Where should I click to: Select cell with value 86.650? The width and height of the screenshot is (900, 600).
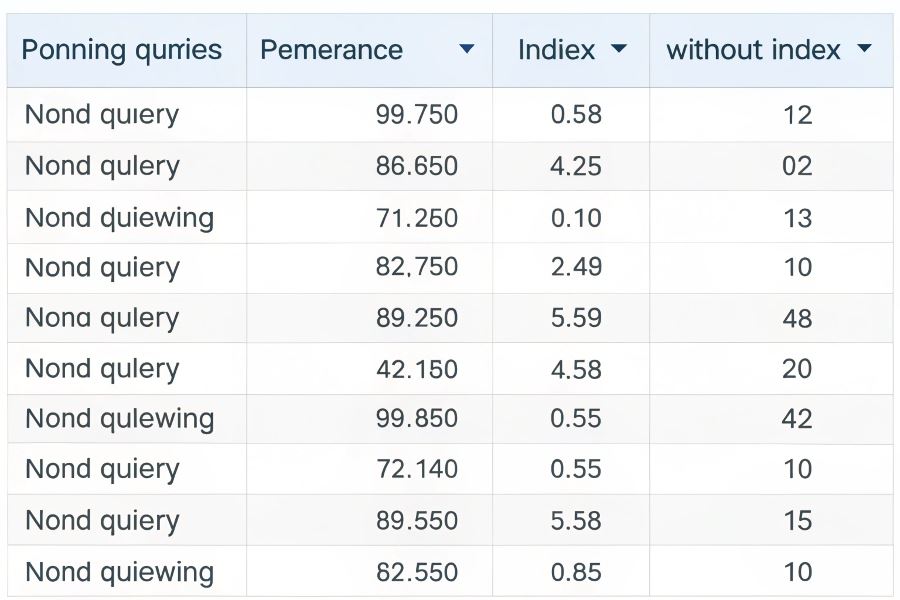(416, 166)
